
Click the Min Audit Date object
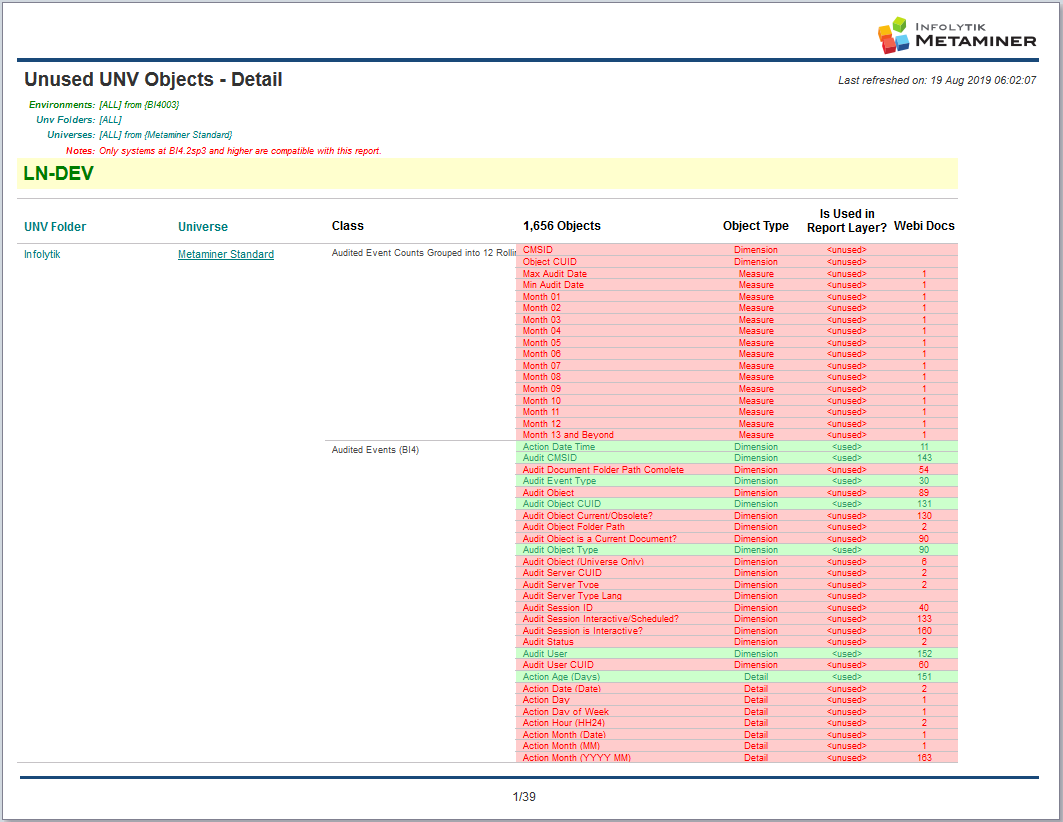pos(553,285)
